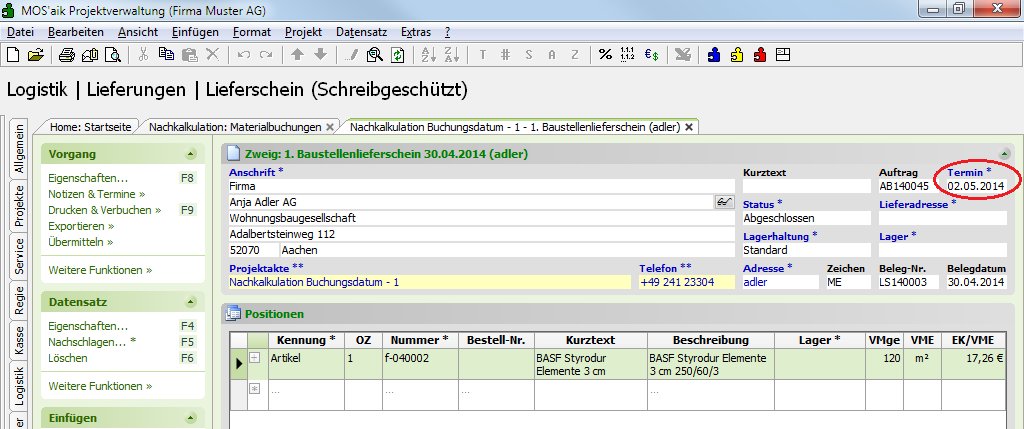Switch to Home: Startseite tab
Image resolution: width=1024 pixels, height=429 pixels.
[91, 127]
